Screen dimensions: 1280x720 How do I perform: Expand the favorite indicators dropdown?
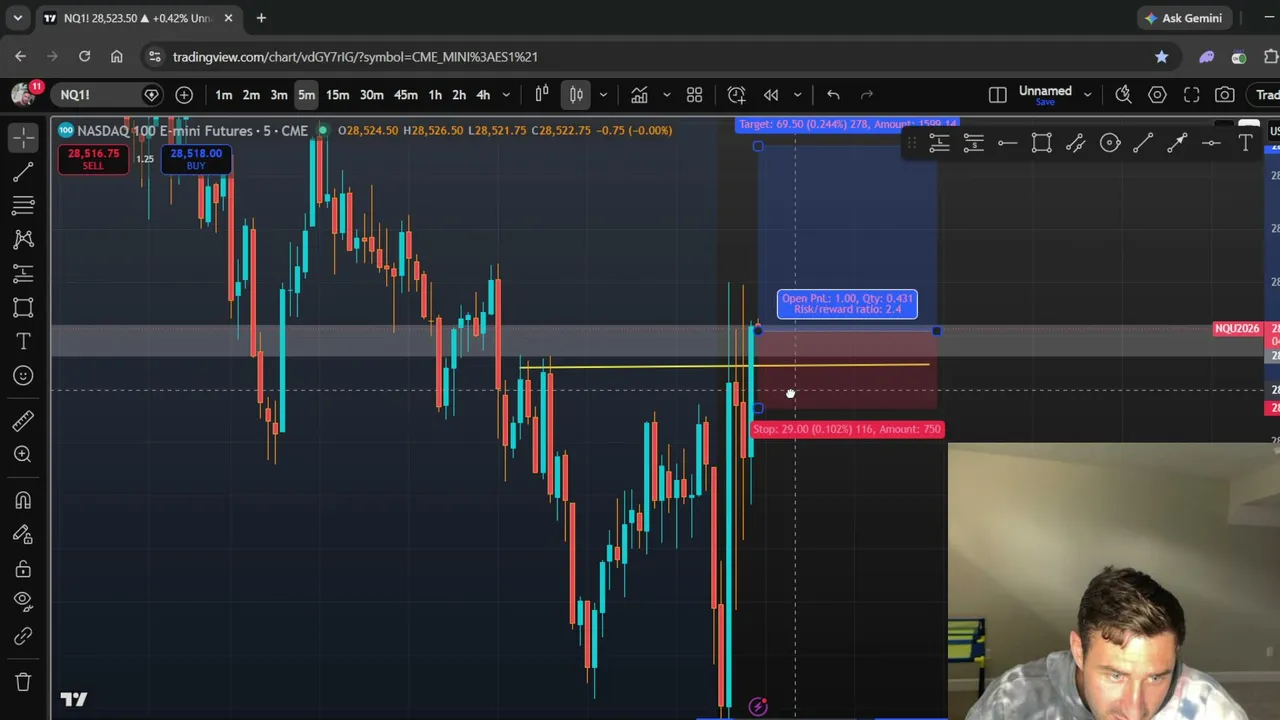(666, 95)
